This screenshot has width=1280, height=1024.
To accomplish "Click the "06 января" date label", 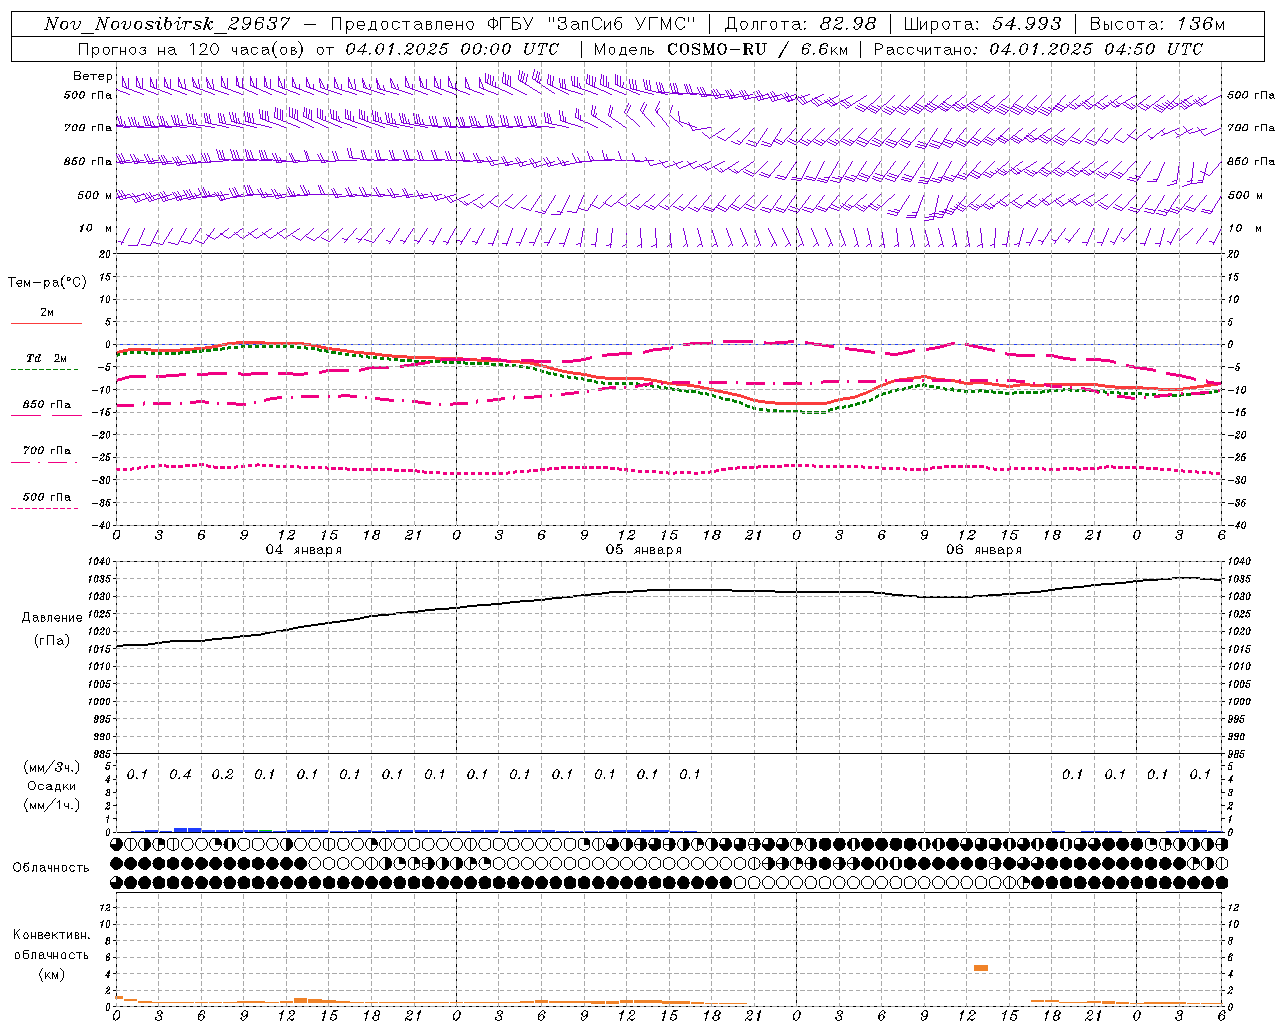I will (x=984, y=550).
